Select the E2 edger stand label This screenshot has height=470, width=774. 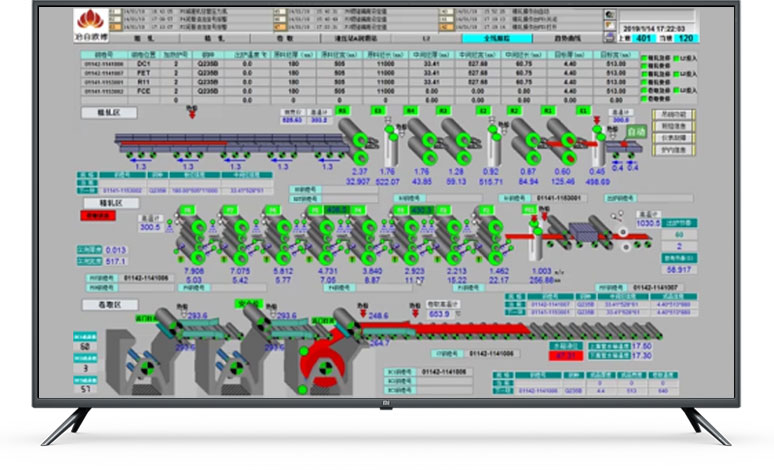(484, 111)
